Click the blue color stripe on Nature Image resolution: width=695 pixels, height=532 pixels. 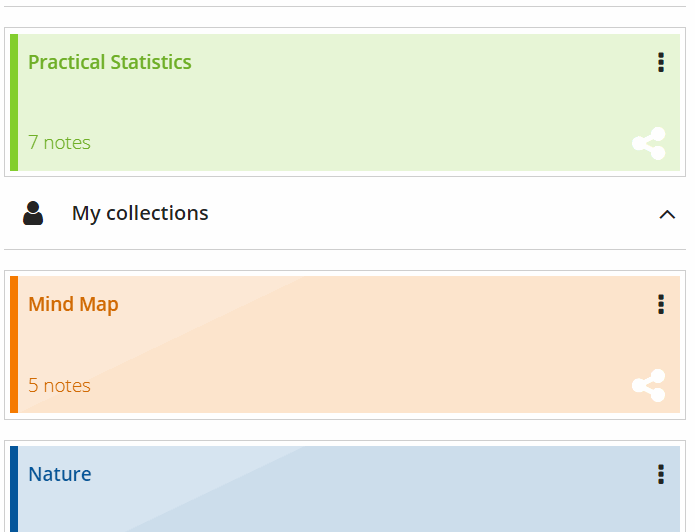point(14,489)
